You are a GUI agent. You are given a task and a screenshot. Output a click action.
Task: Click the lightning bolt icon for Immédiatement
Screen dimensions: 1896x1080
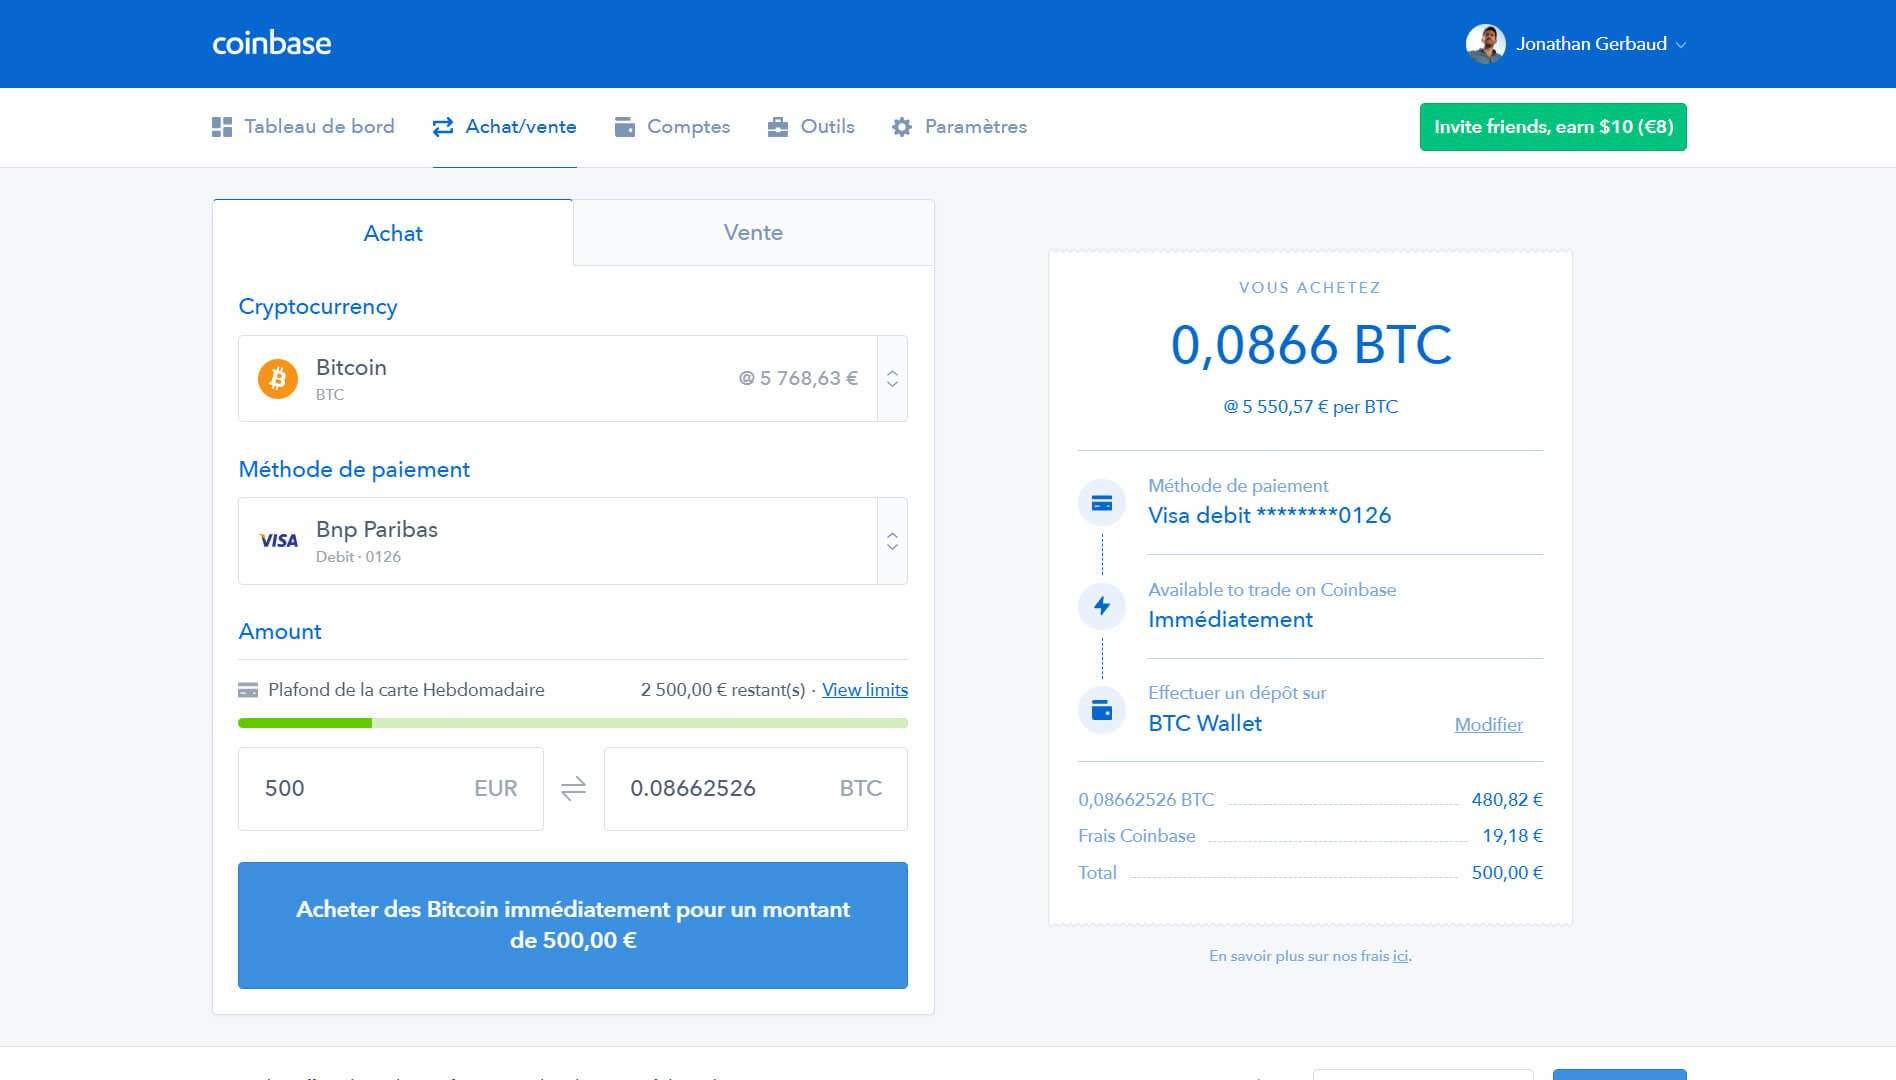point(1102,606)
